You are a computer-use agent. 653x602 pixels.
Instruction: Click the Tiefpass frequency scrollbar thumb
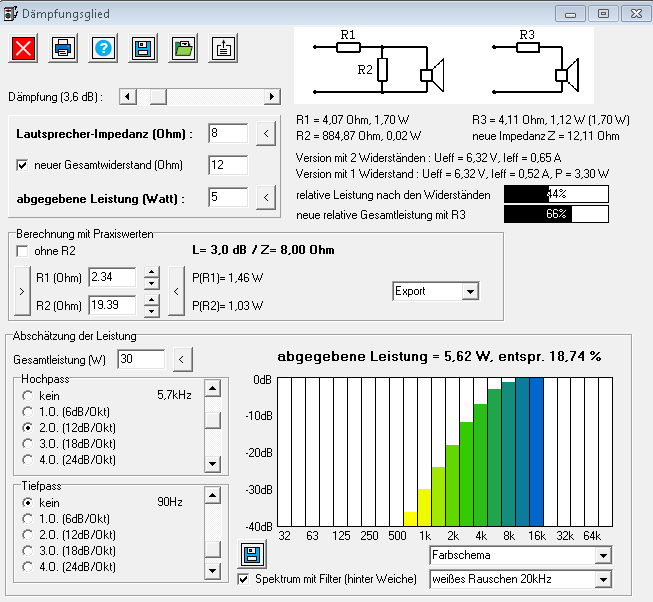(x=213, y=549)
